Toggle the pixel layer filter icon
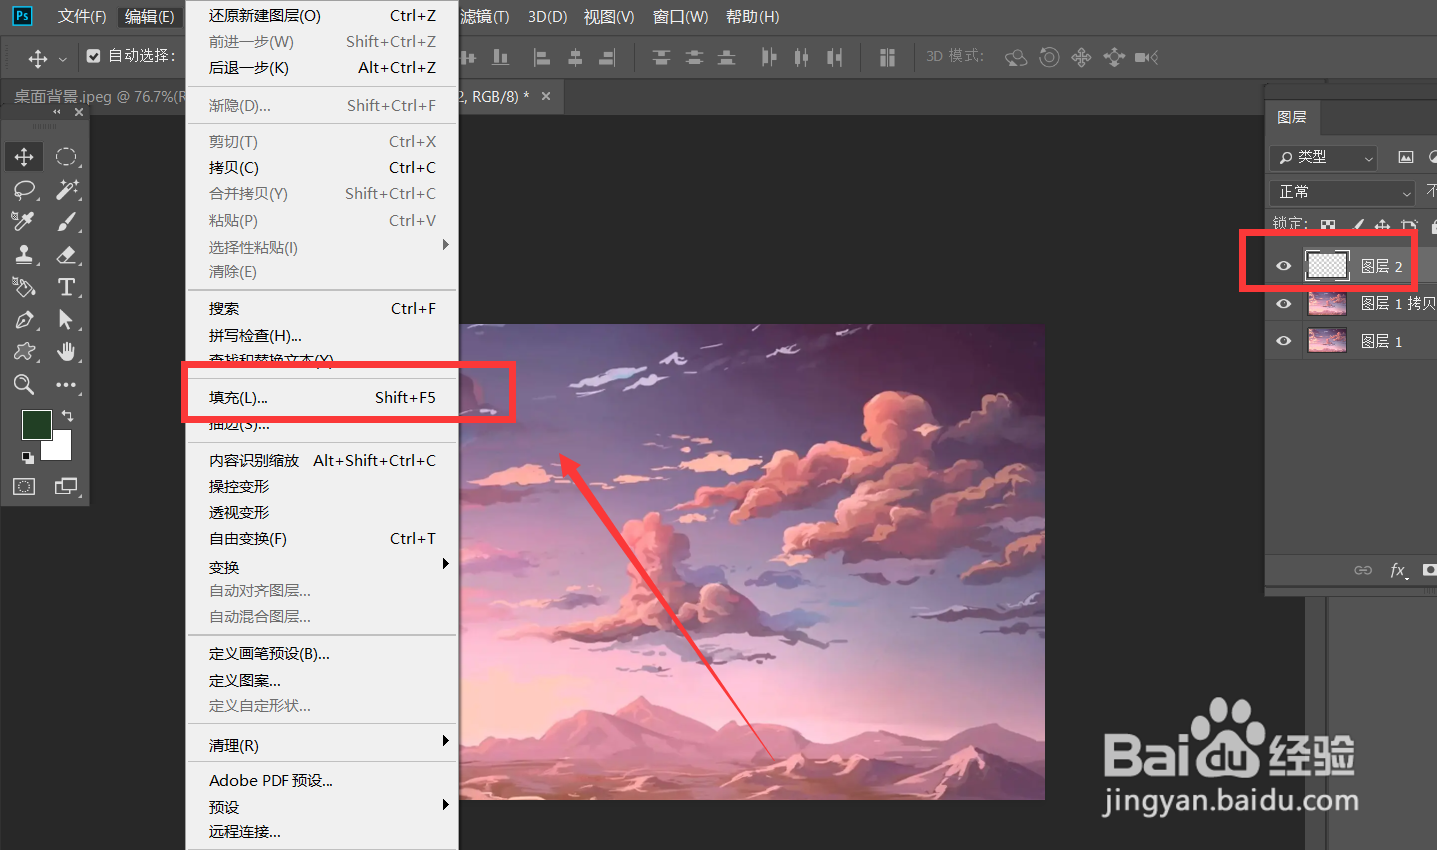 tap(1406, 157)
